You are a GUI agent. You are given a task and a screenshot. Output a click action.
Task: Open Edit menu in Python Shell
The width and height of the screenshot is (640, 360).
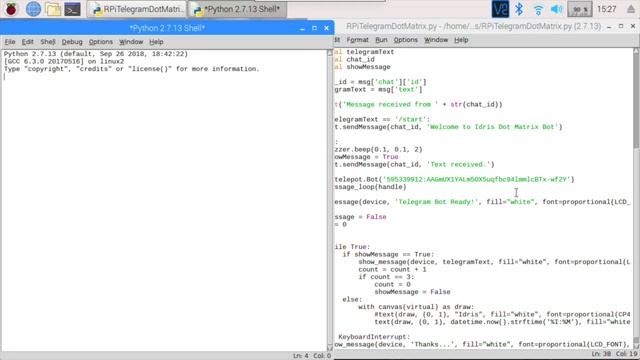pyautogui.click(x=28, y=42)
